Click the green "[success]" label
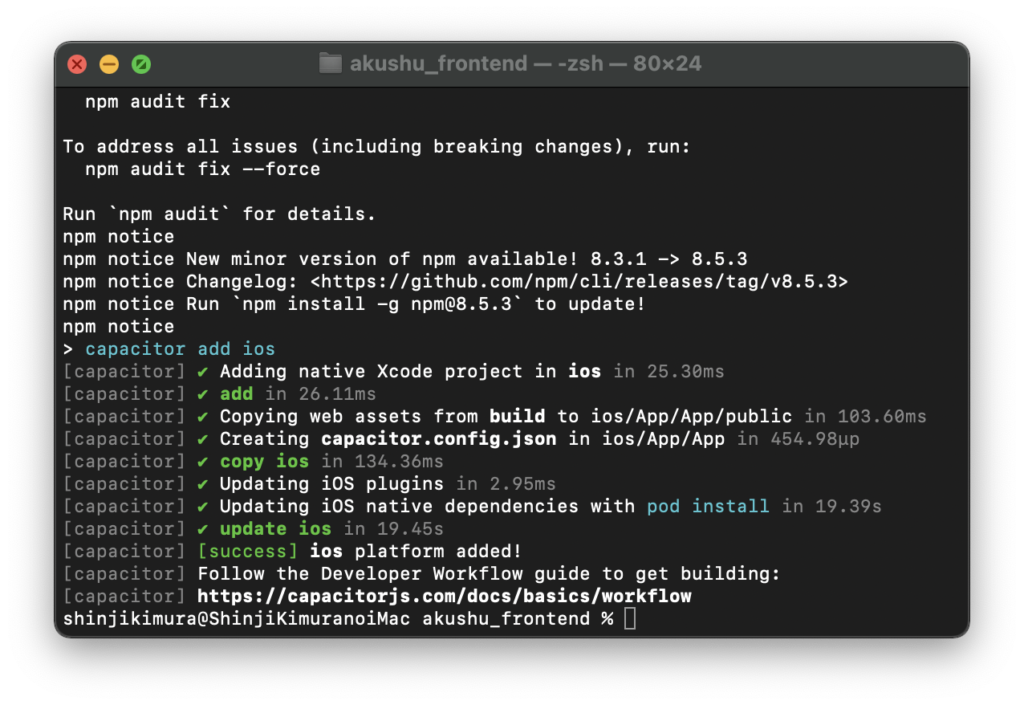1024x705 pixels. click(248, 552)
